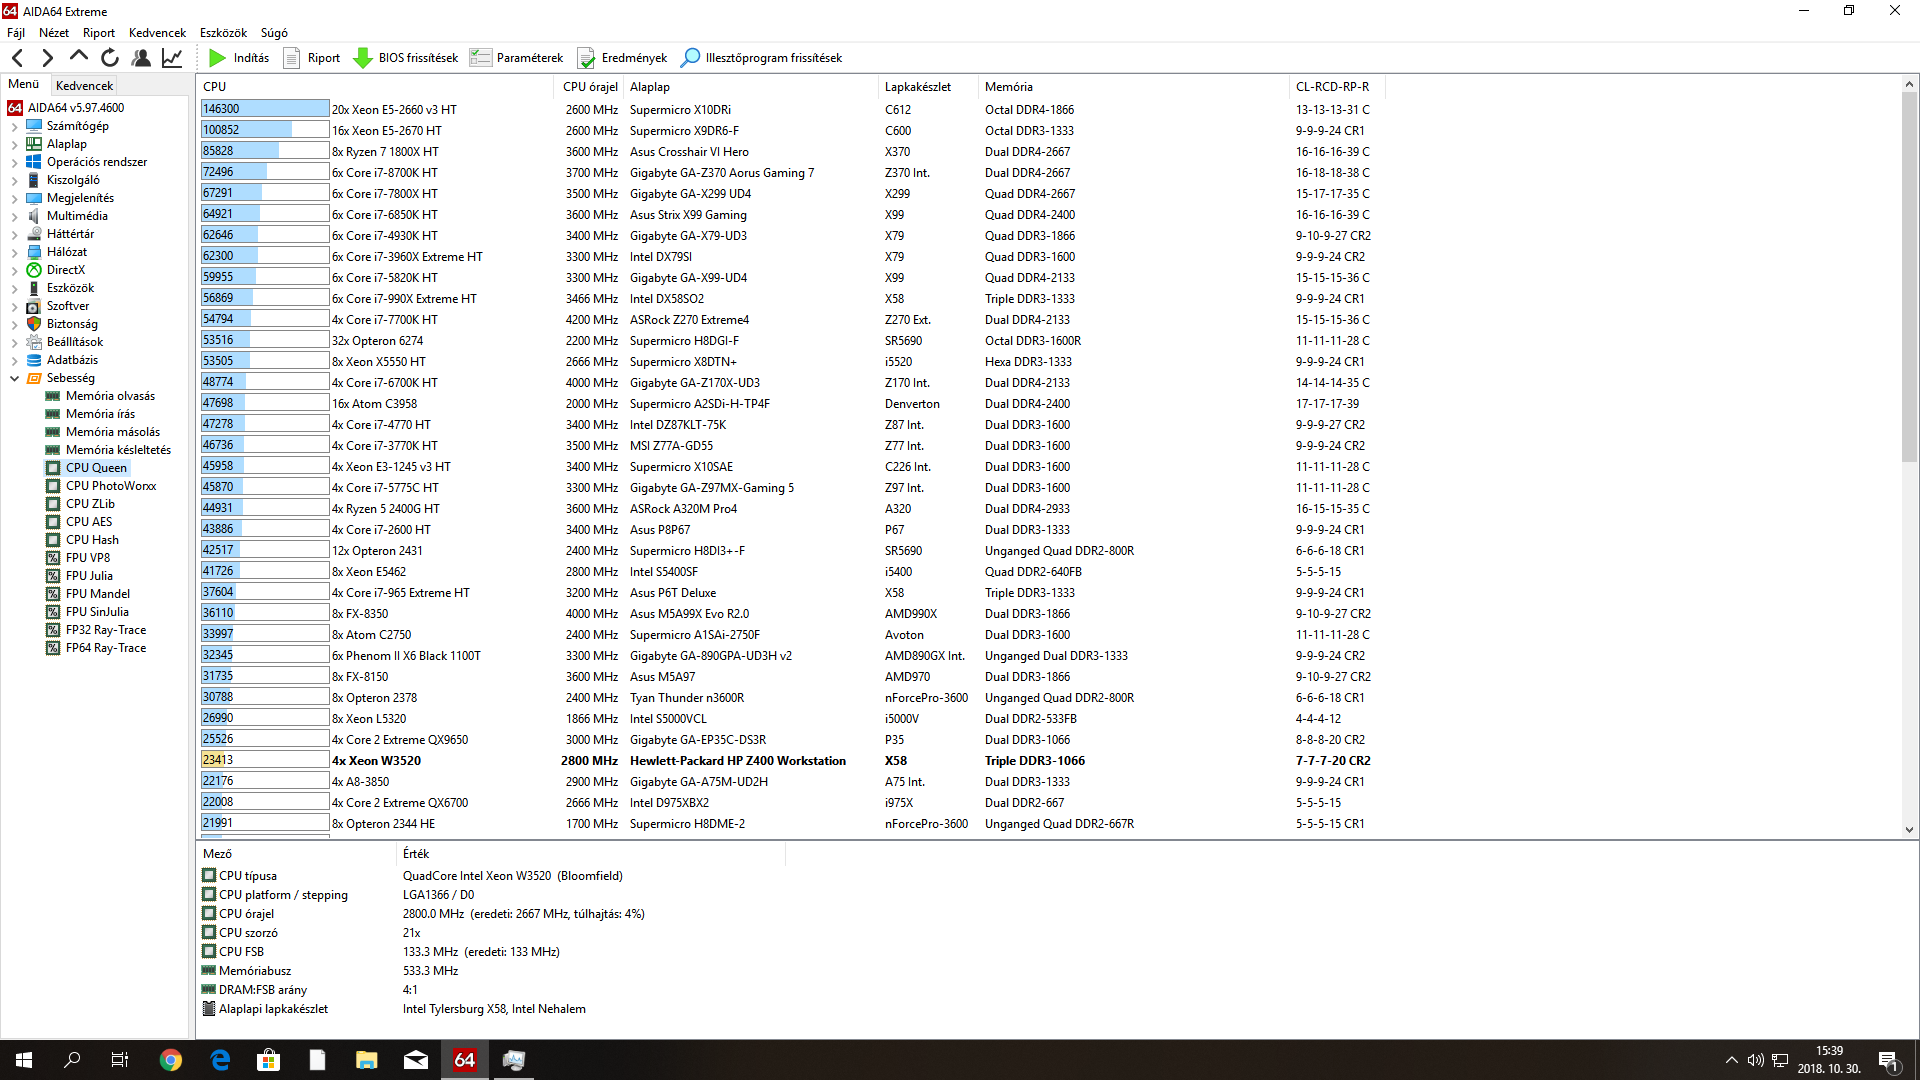
Task: Sort by the CPU órajel column header
Action: coord(590,87)
